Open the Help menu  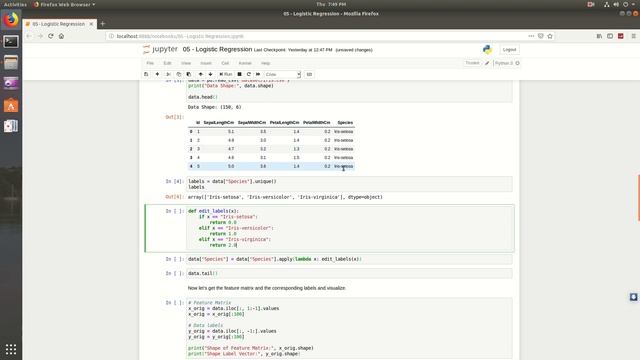pos(265,63)
